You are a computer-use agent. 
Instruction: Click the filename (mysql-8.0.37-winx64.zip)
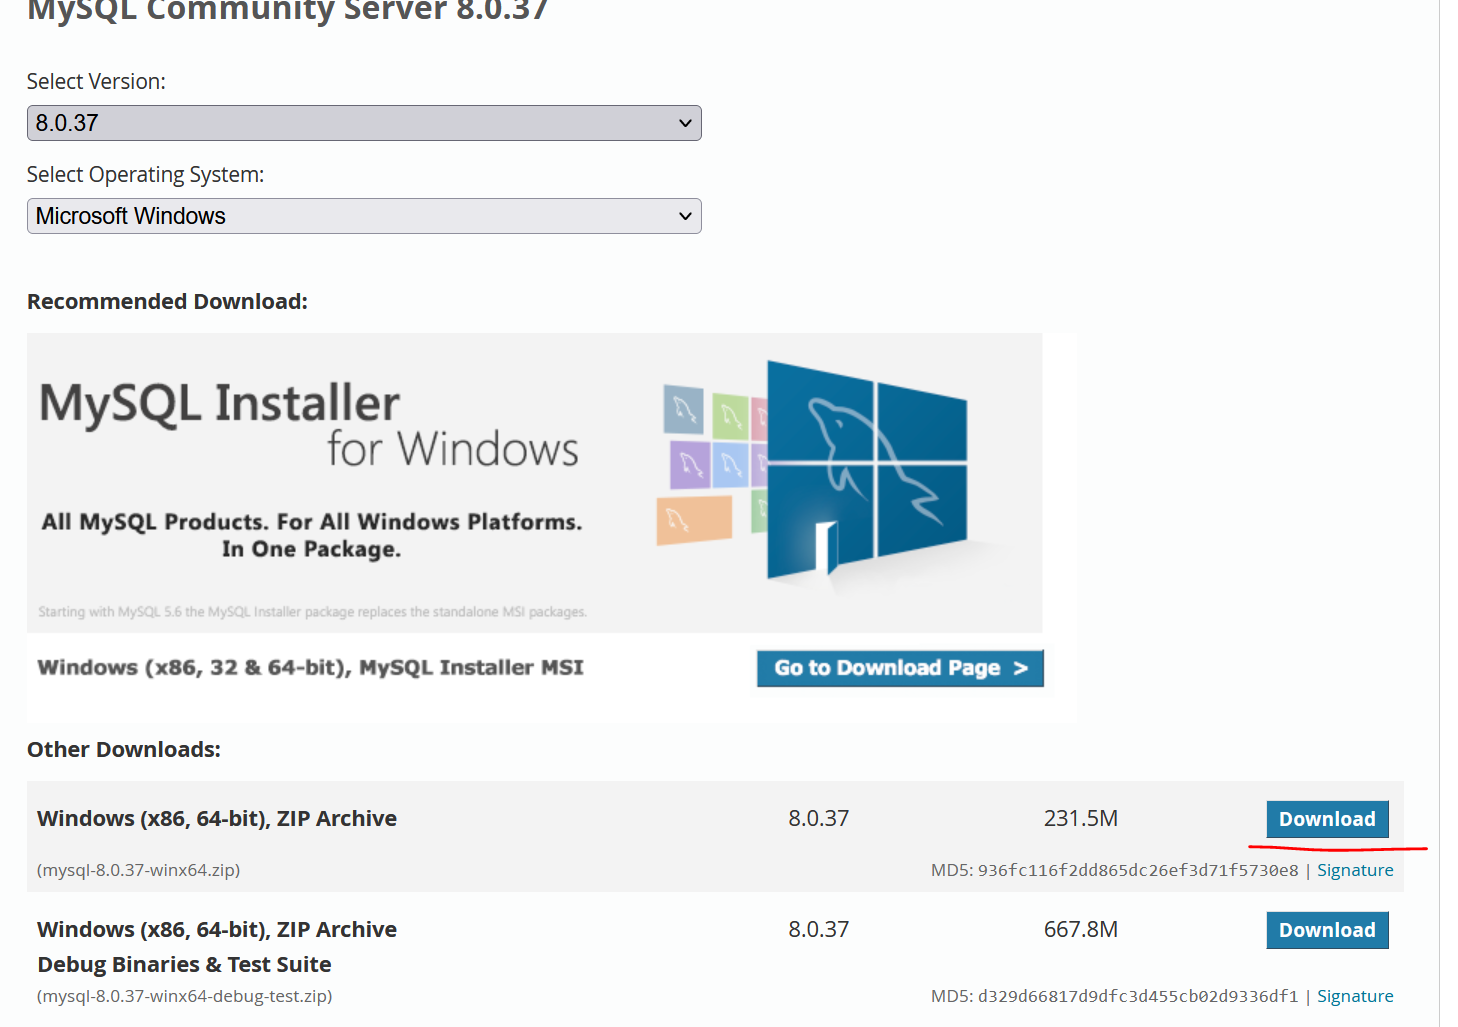(x=139, y=870)
